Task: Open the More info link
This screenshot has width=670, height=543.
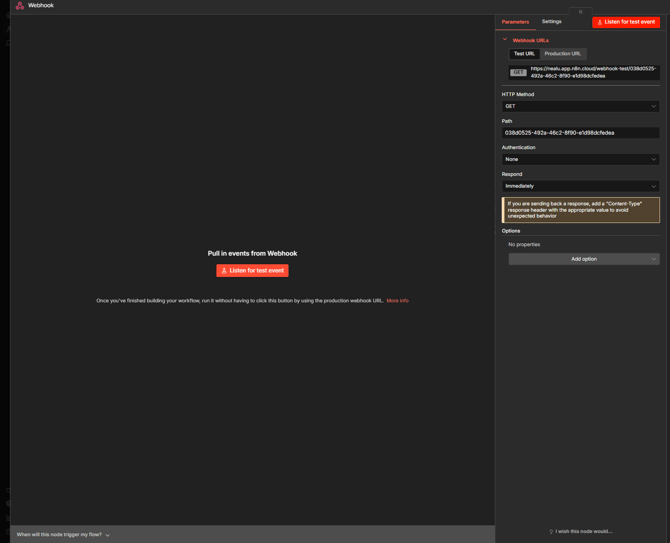Action: [x=397, y=301]
